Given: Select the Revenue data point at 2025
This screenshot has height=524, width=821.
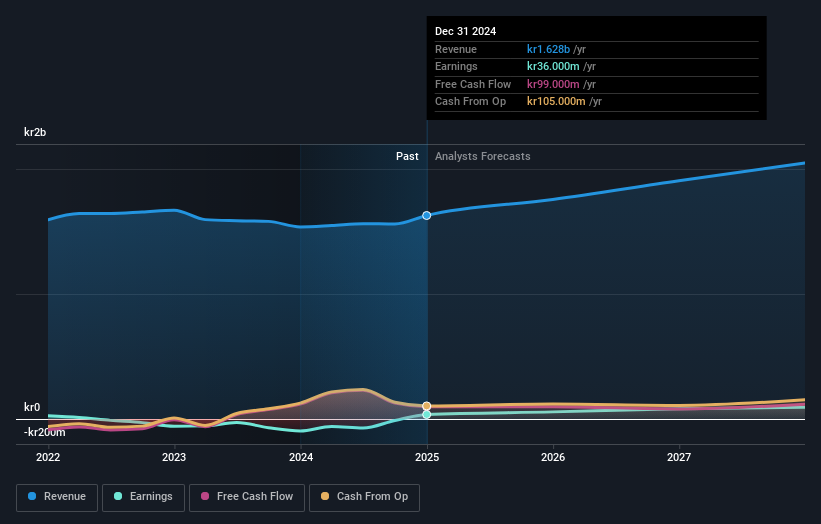Looking at the screenshot, I should [x=427, y=216].
